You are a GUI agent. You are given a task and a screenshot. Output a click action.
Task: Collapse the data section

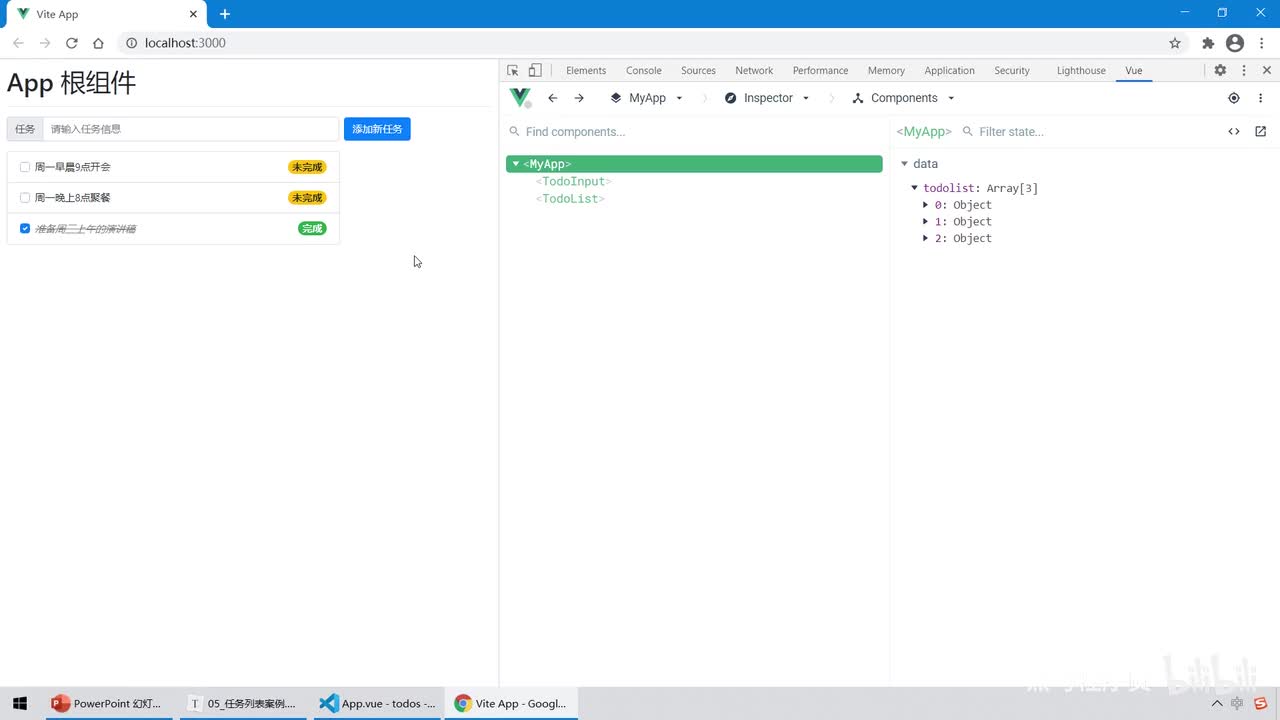[x=904, y=164]
